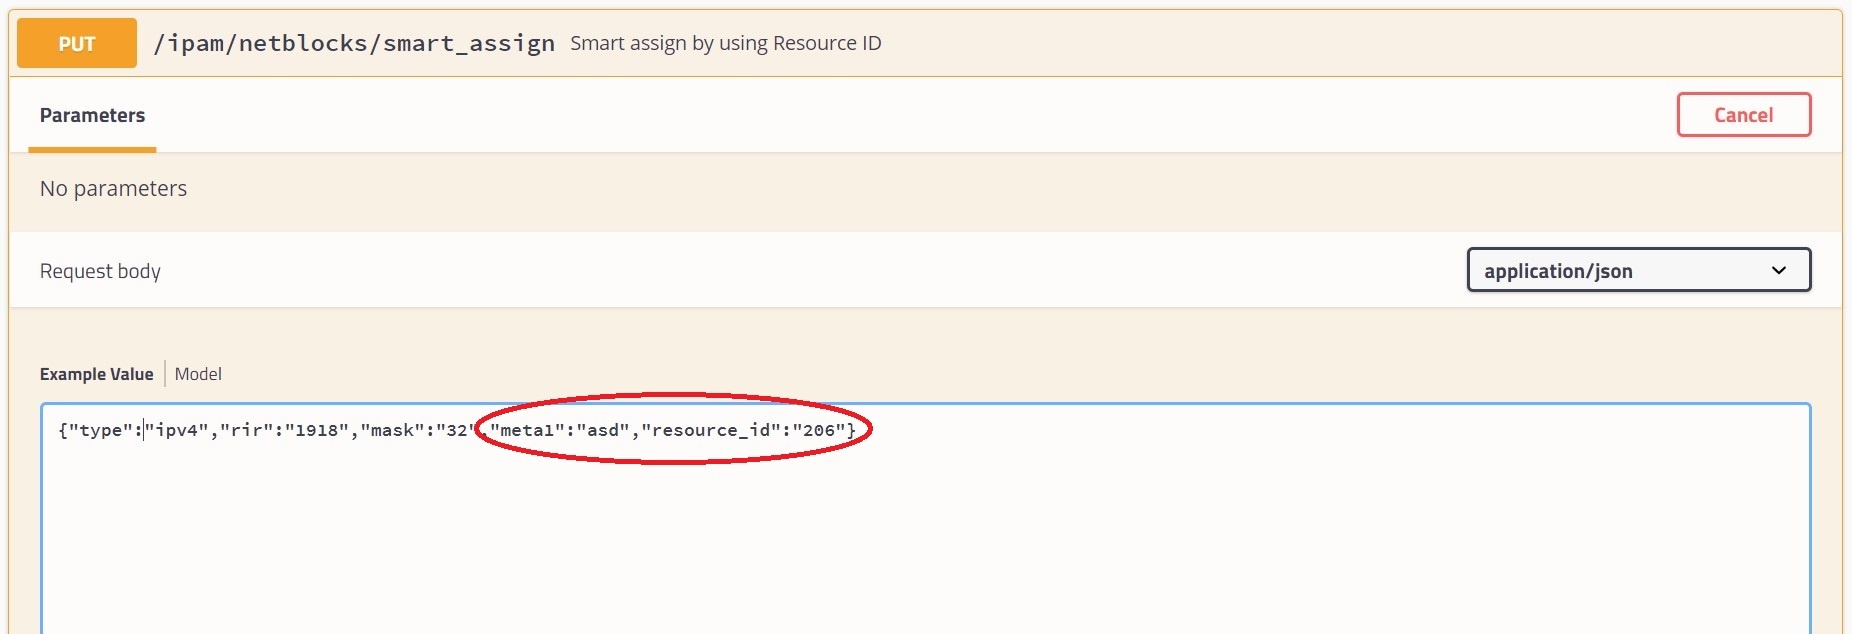
Task: Click the chevron arrow in content type selector
Action: tap(1778, 270)
